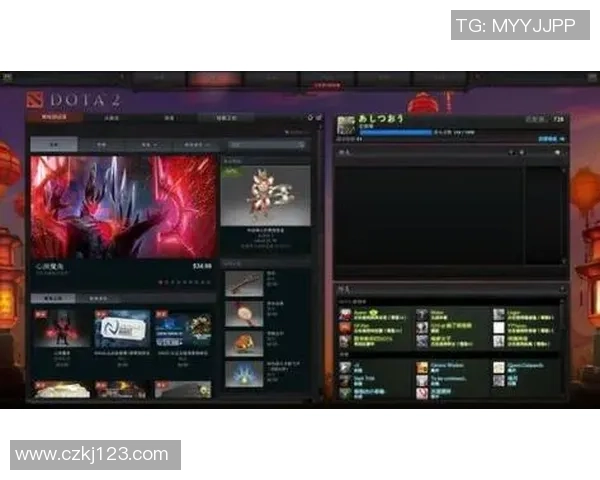This screenshot has width=600, height=480.
Task: Click the player avatar next to the green username
Action: pos(346,125)
